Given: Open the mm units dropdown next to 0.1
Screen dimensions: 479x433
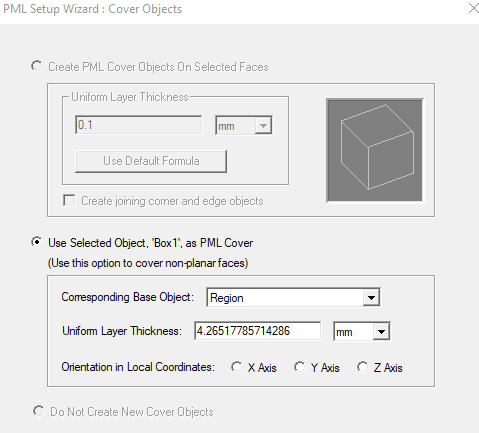Looking at the screenshot, I should 263,126.
